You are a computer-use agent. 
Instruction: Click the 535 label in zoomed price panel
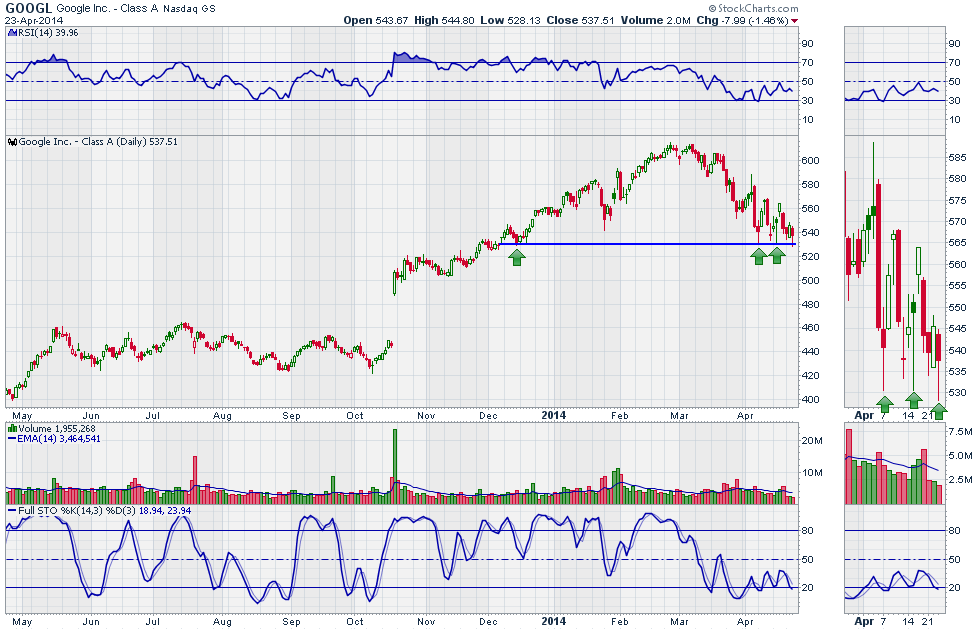coord(957,372)
